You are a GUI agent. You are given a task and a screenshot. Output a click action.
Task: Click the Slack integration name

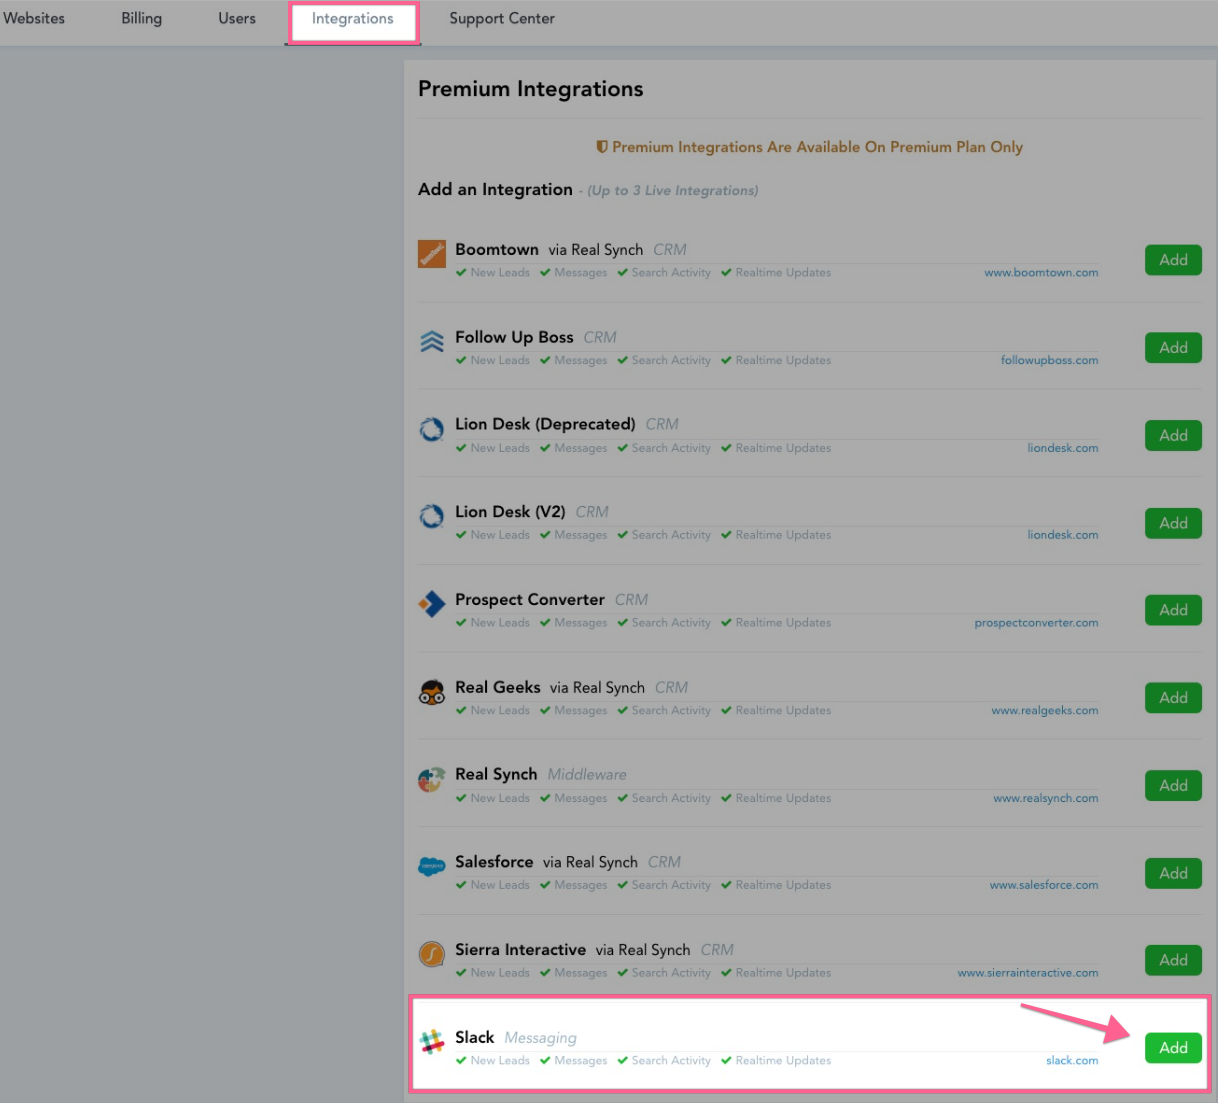pyautogui.click(x=475, y=1038)
